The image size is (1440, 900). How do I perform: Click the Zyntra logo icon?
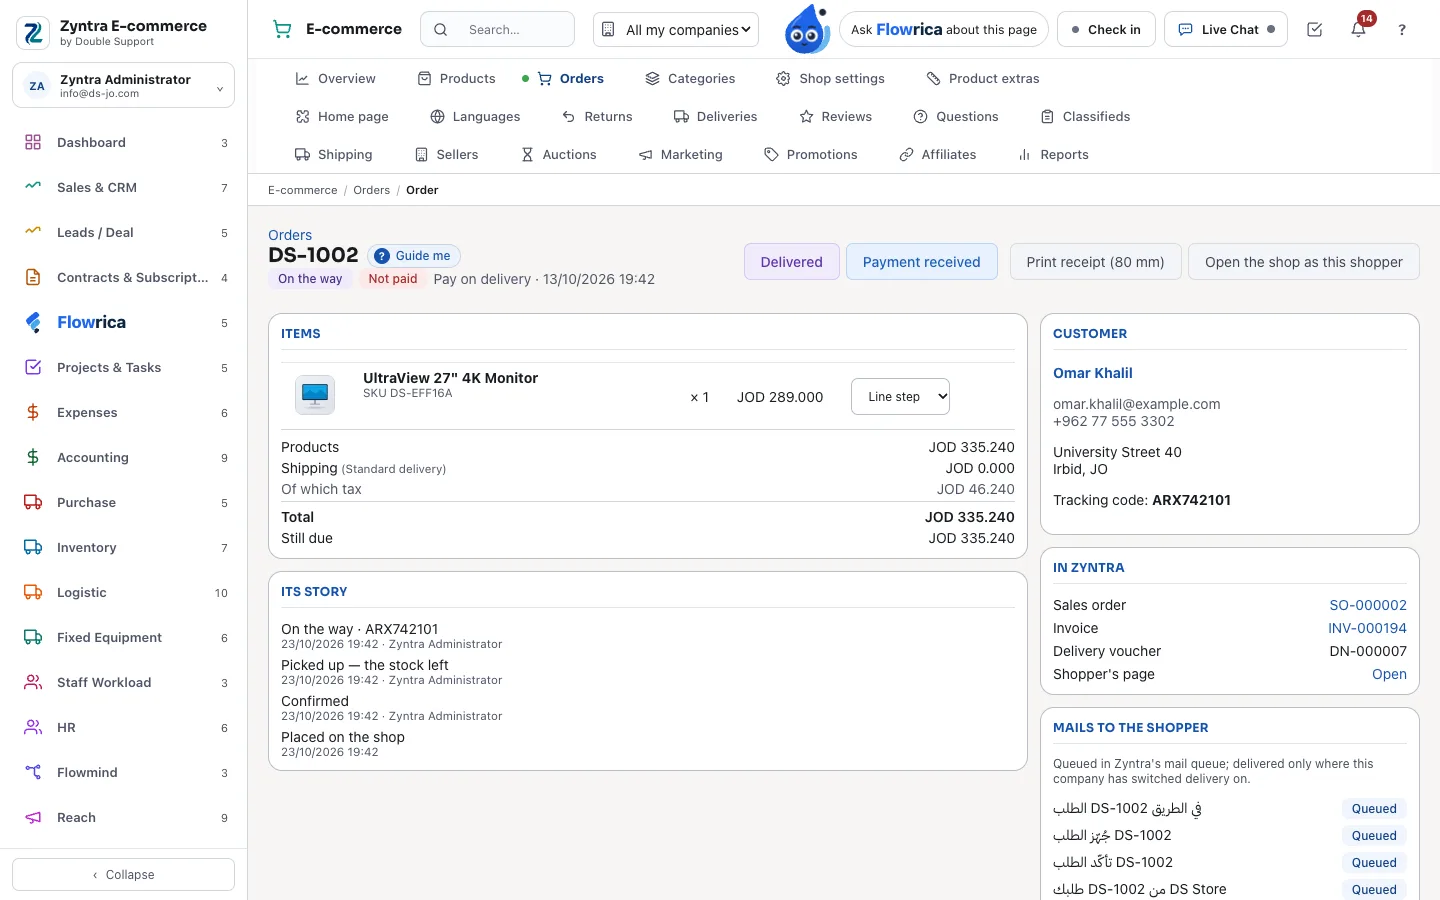(x=33, y=33)
